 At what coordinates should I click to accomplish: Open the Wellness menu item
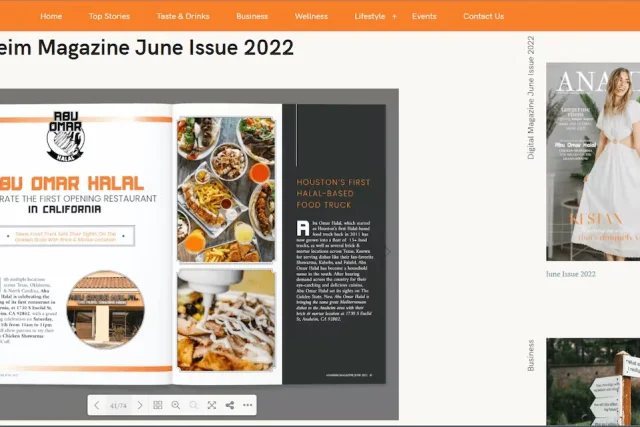coord(311,16)
